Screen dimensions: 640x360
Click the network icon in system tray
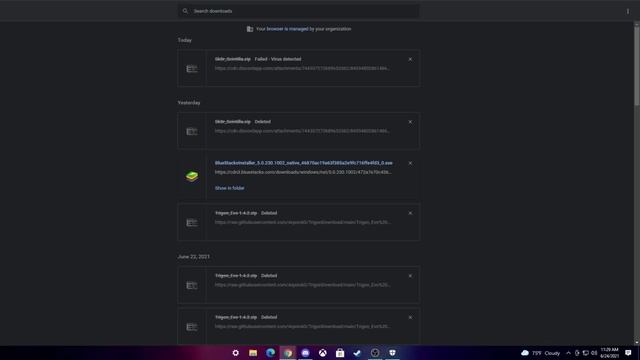[586, 353]
